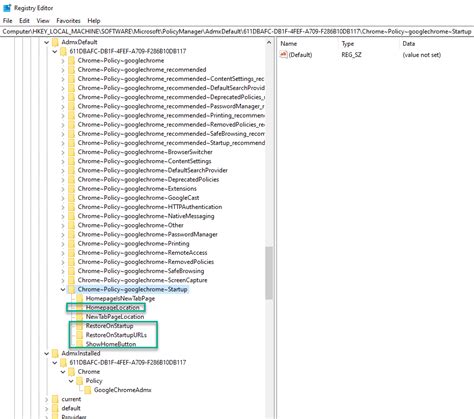Select folder icon of googlechrome~DefaultSearchProvider
This screenshot has width=474, height=419.
pos(71,170)
